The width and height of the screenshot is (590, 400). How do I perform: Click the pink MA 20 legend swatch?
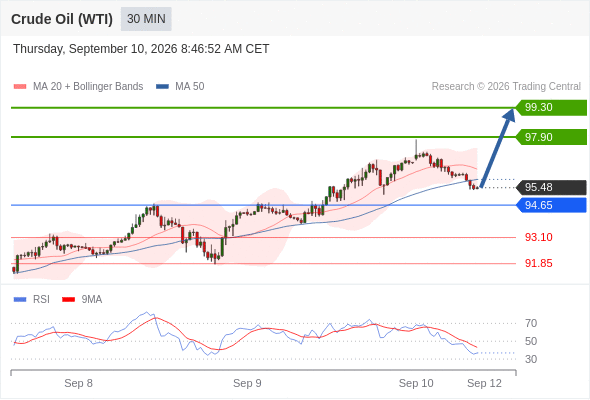20,87
